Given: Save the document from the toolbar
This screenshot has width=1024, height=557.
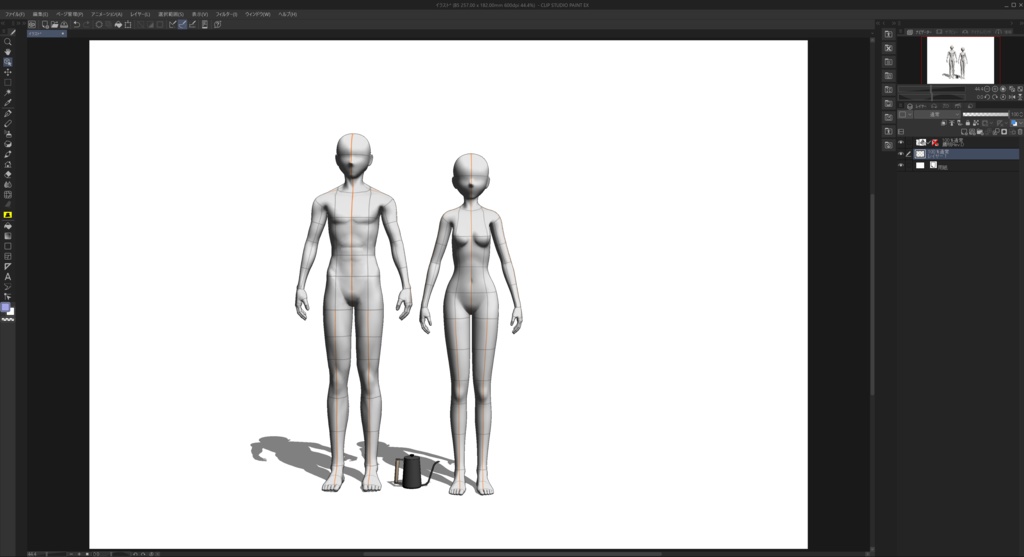Looking at the screenshot, I should [64, 24].
